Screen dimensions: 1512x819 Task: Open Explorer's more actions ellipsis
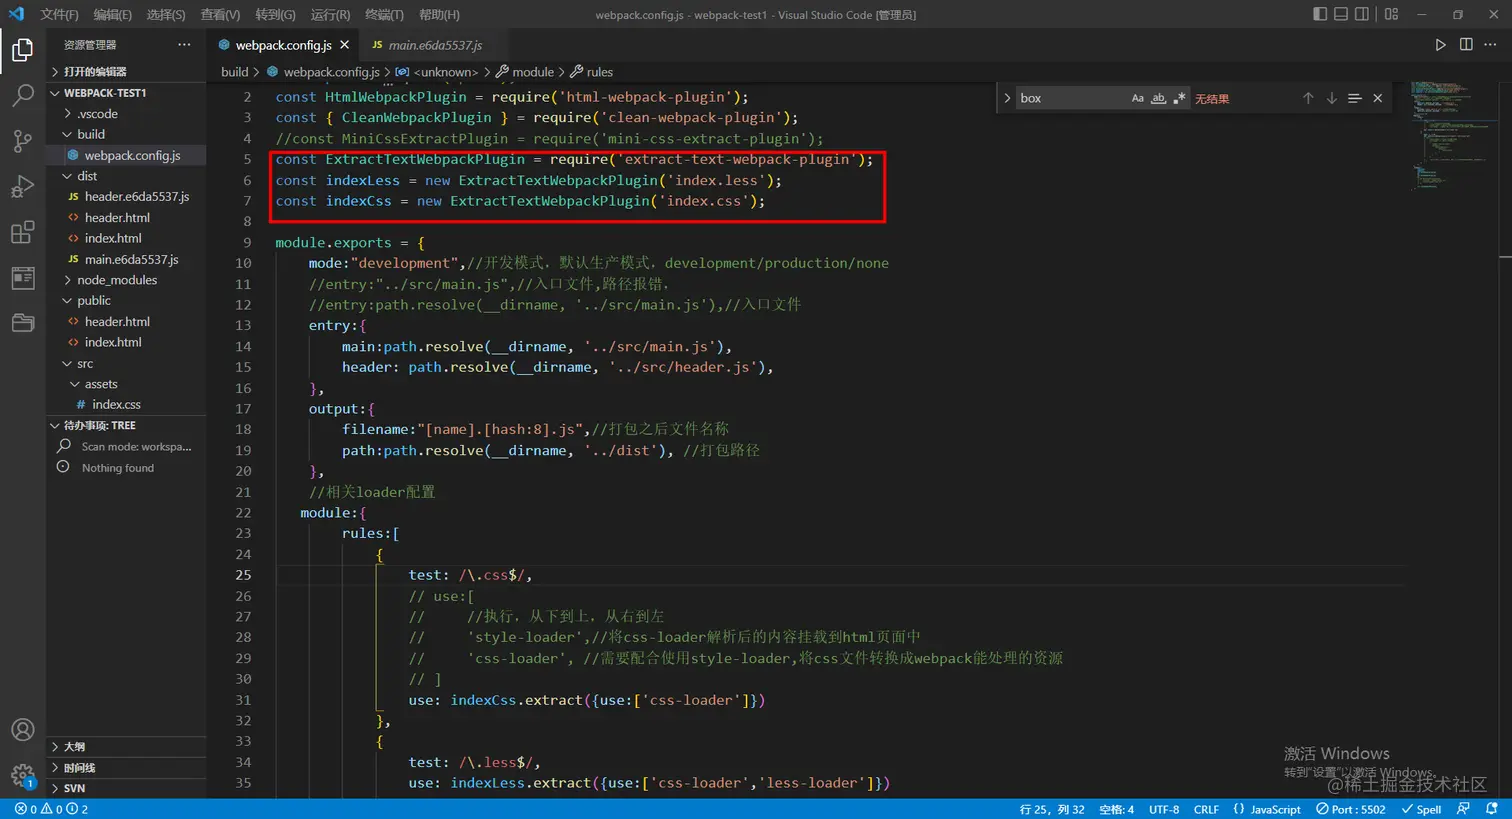[184, 45]
